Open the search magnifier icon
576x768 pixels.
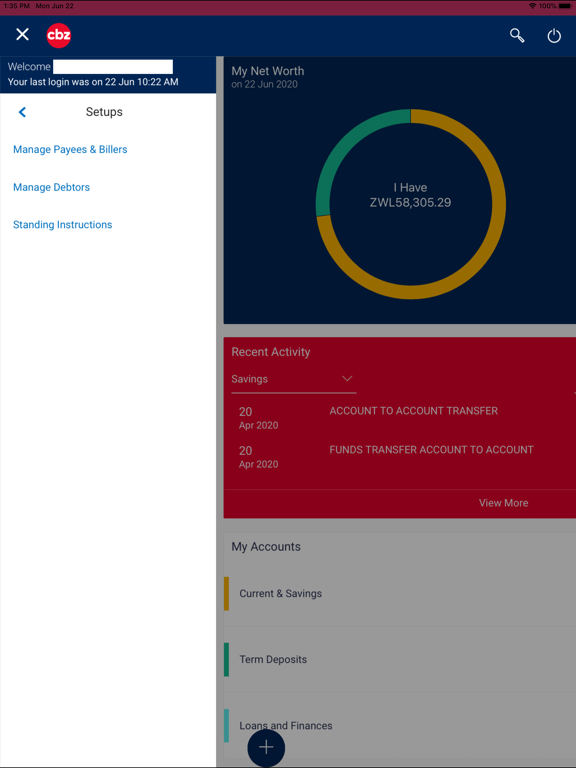coord(517,35)
